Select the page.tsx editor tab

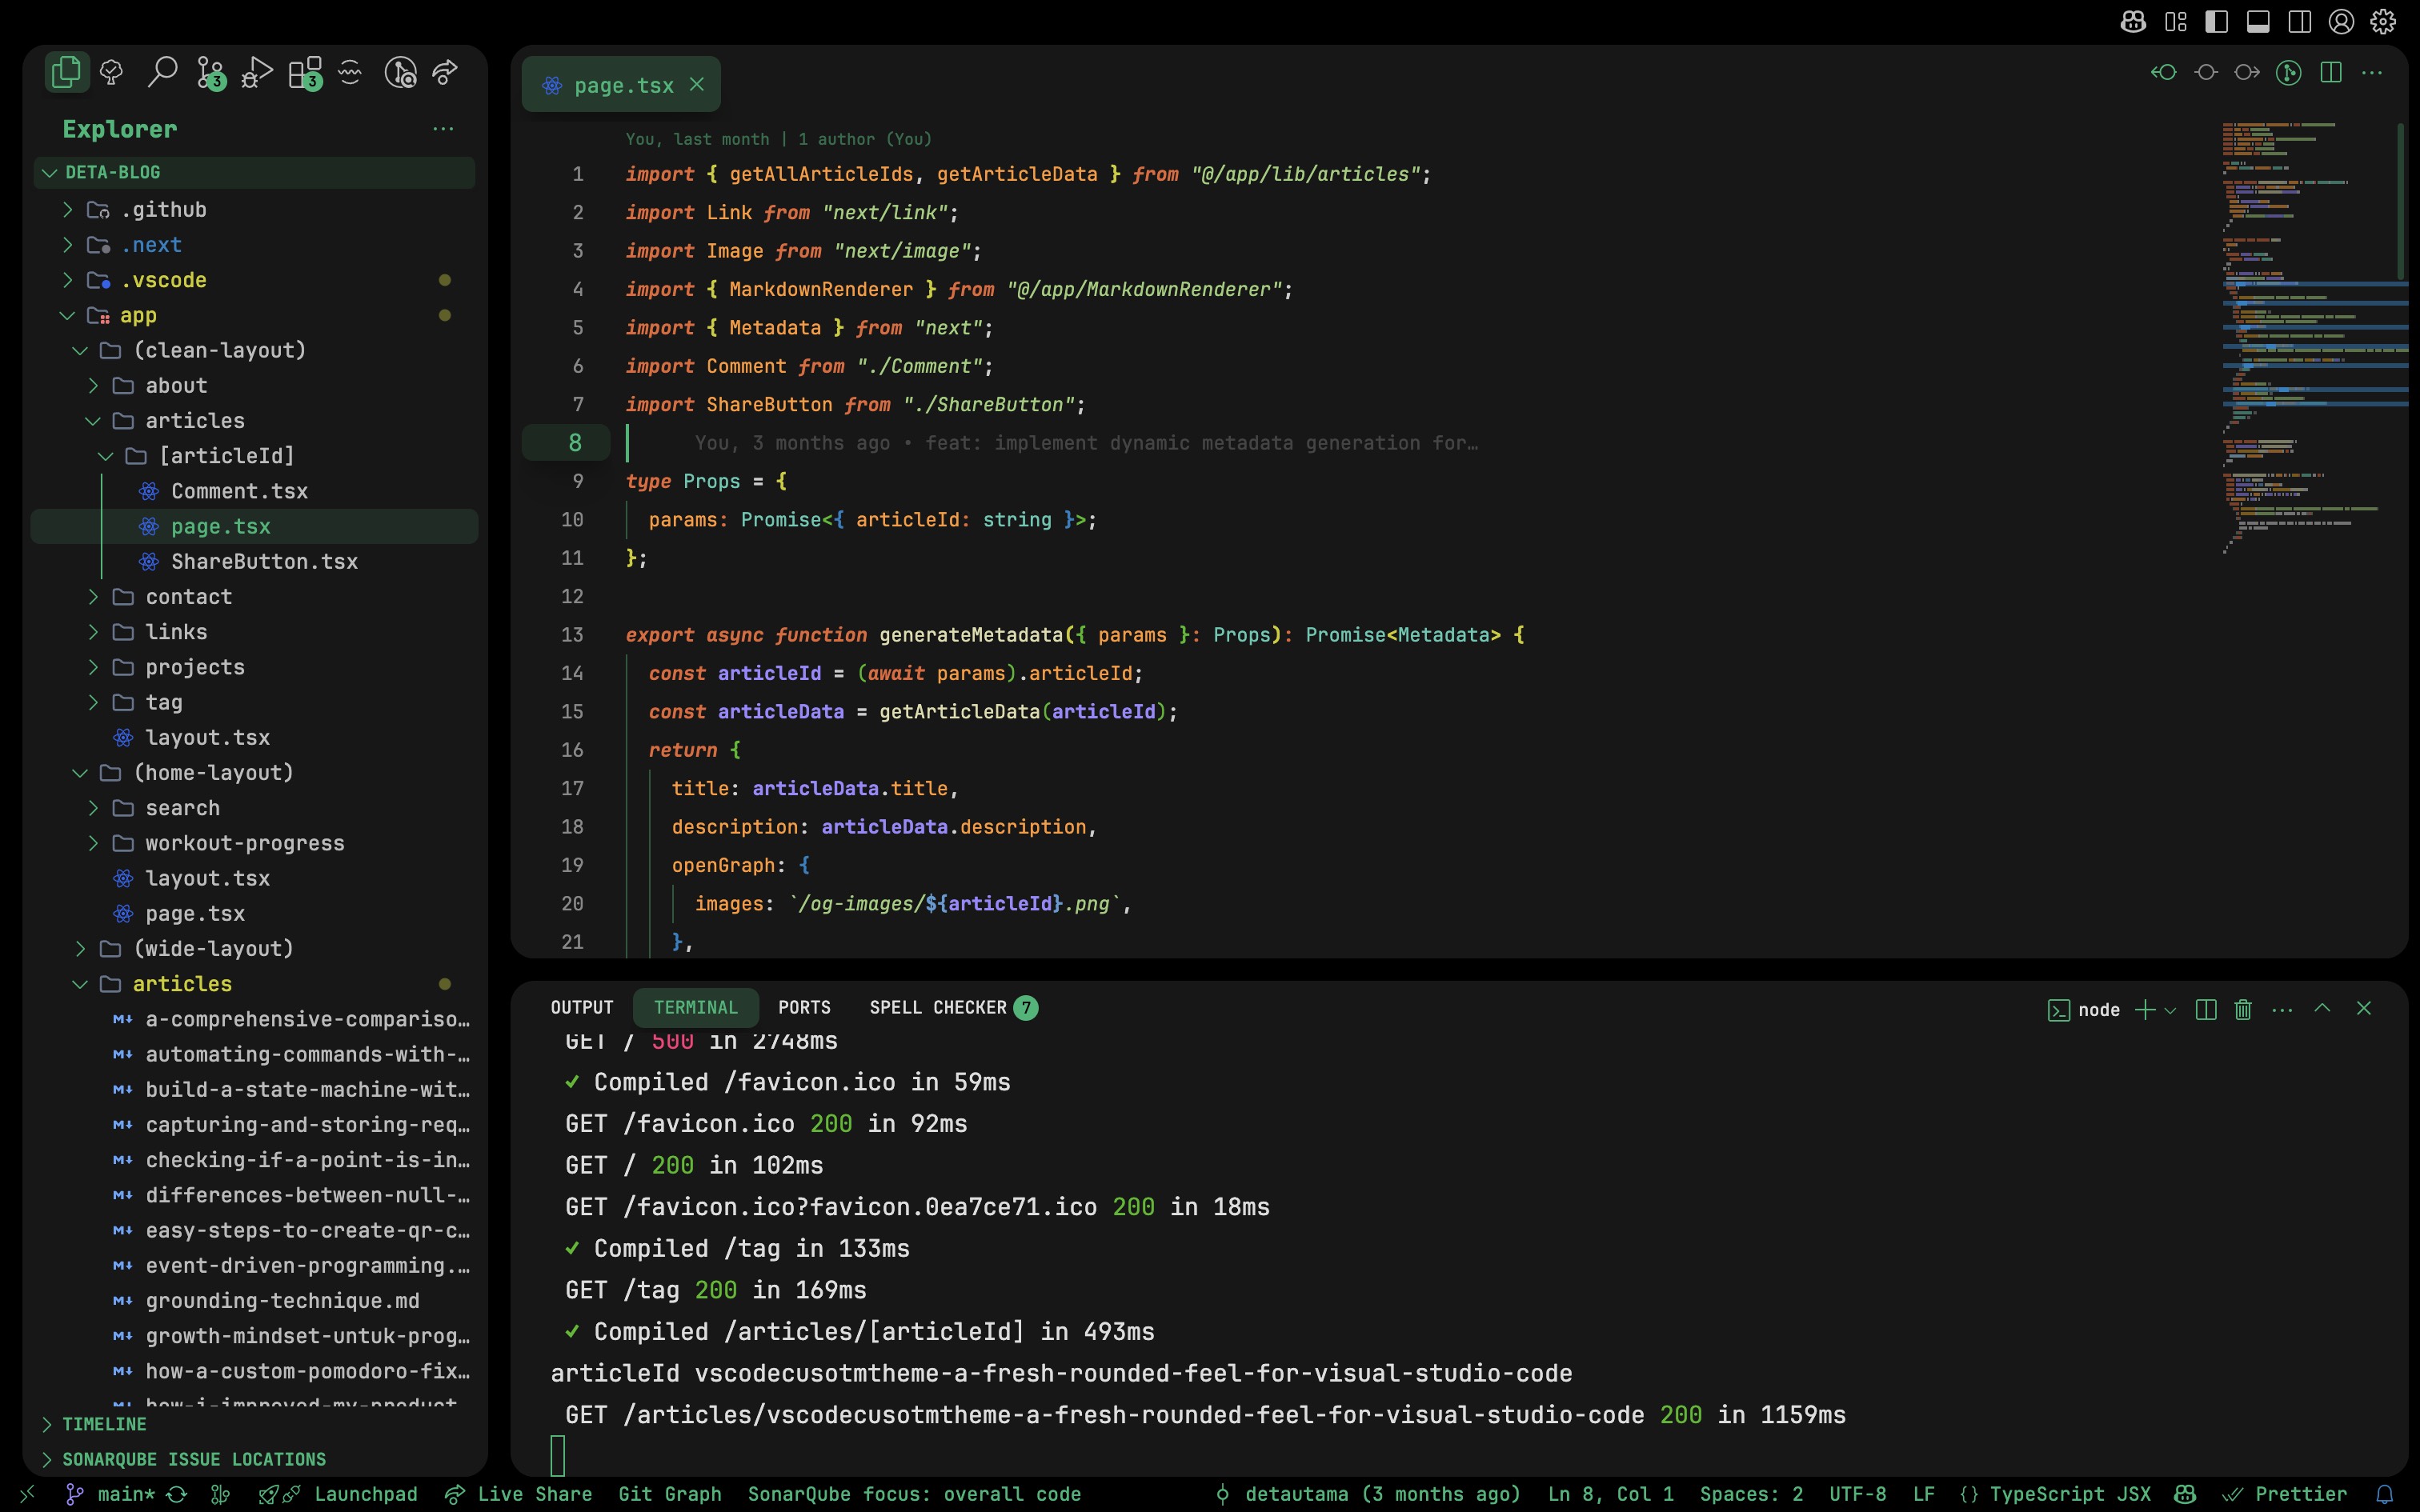[x=622, y=85]
